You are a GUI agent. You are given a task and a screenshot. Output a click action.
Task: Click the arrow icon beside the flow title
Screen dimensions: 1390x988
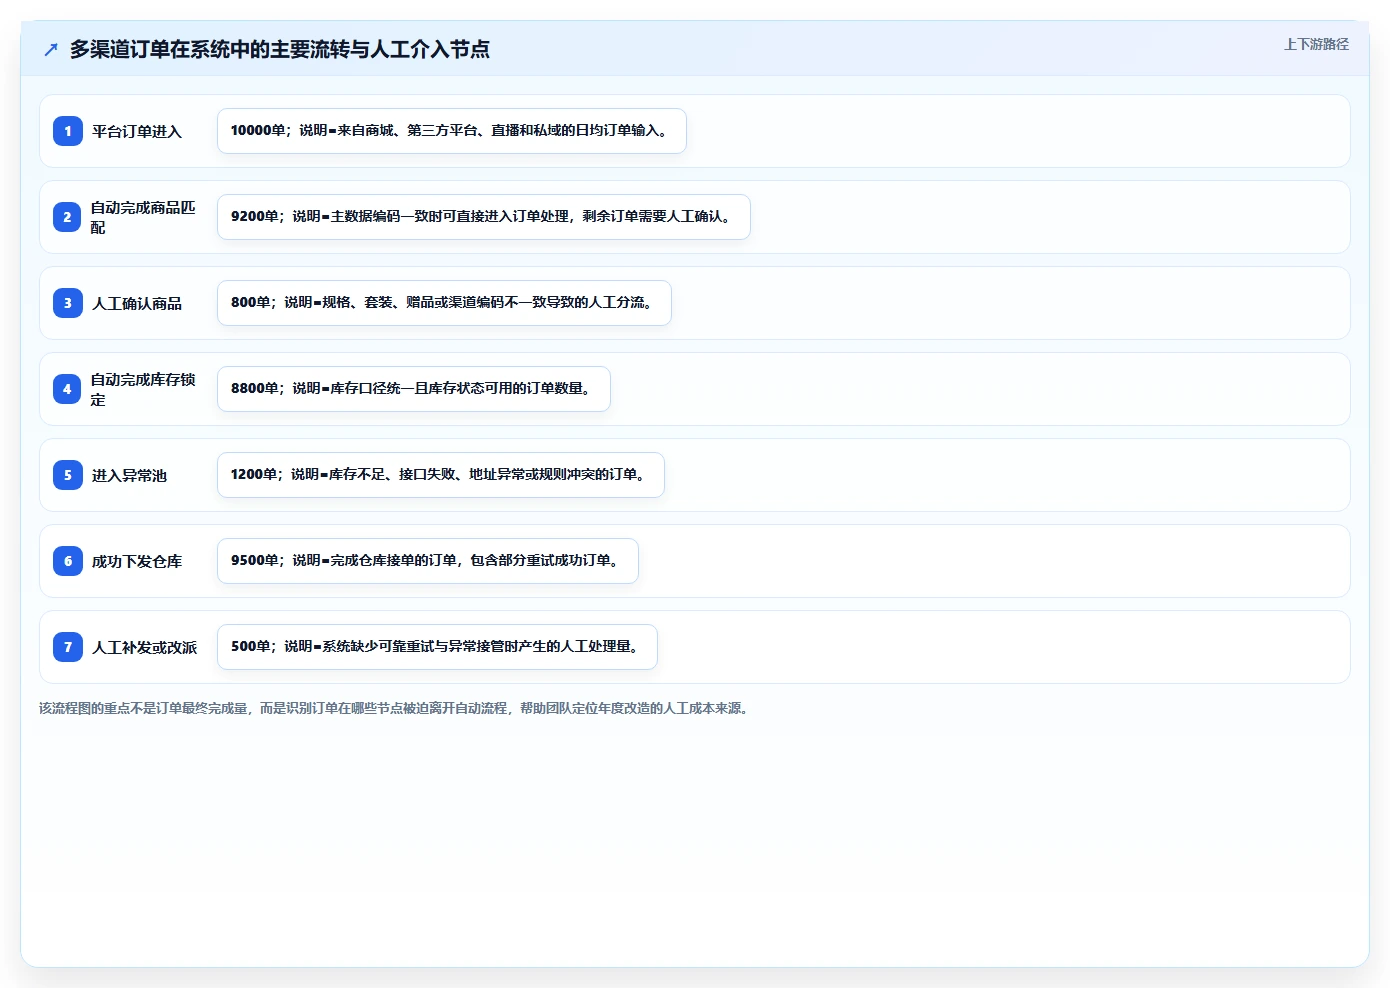tap(51, 50)
